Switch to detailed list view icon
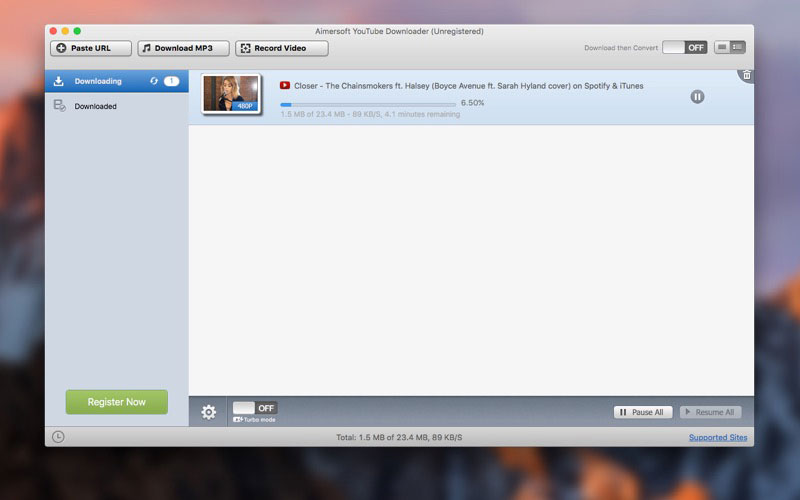The height and width of the screenshot is (500, 800). click(738, 47)
